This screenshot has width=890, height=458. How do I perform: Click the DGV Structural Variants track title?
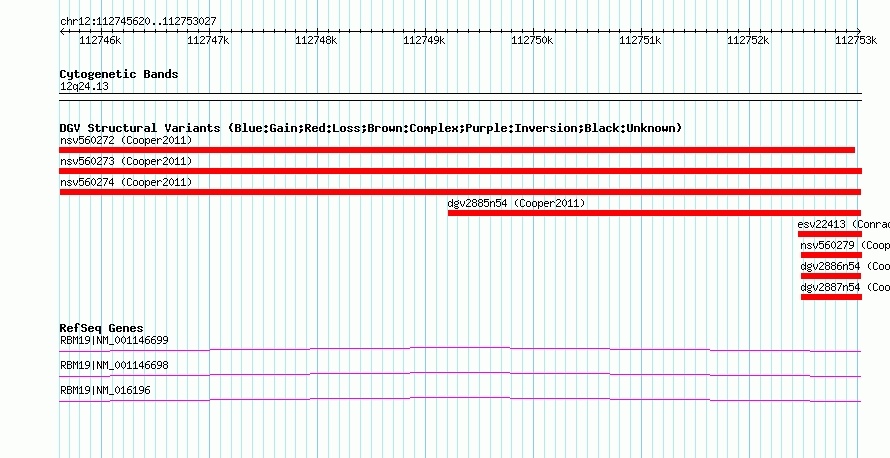(x=371, y=128)
